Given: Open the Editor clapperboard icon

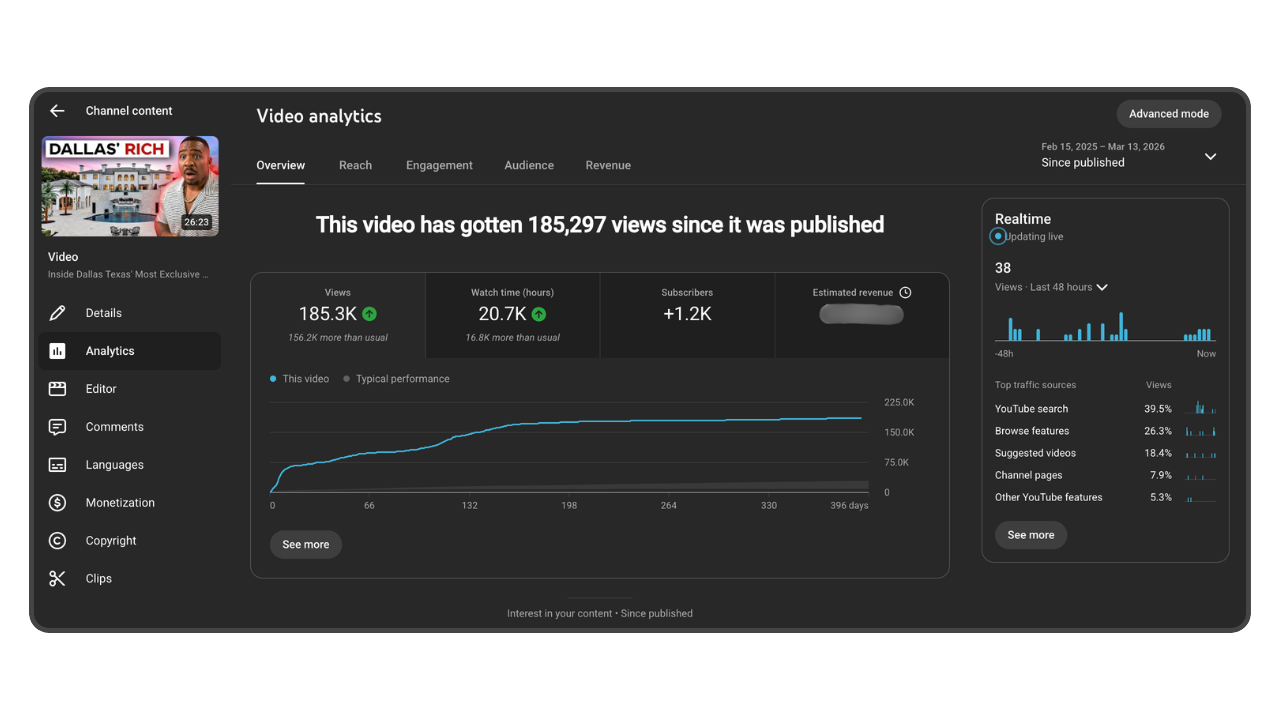Looking at the screenshot, I should coord(58,389).
